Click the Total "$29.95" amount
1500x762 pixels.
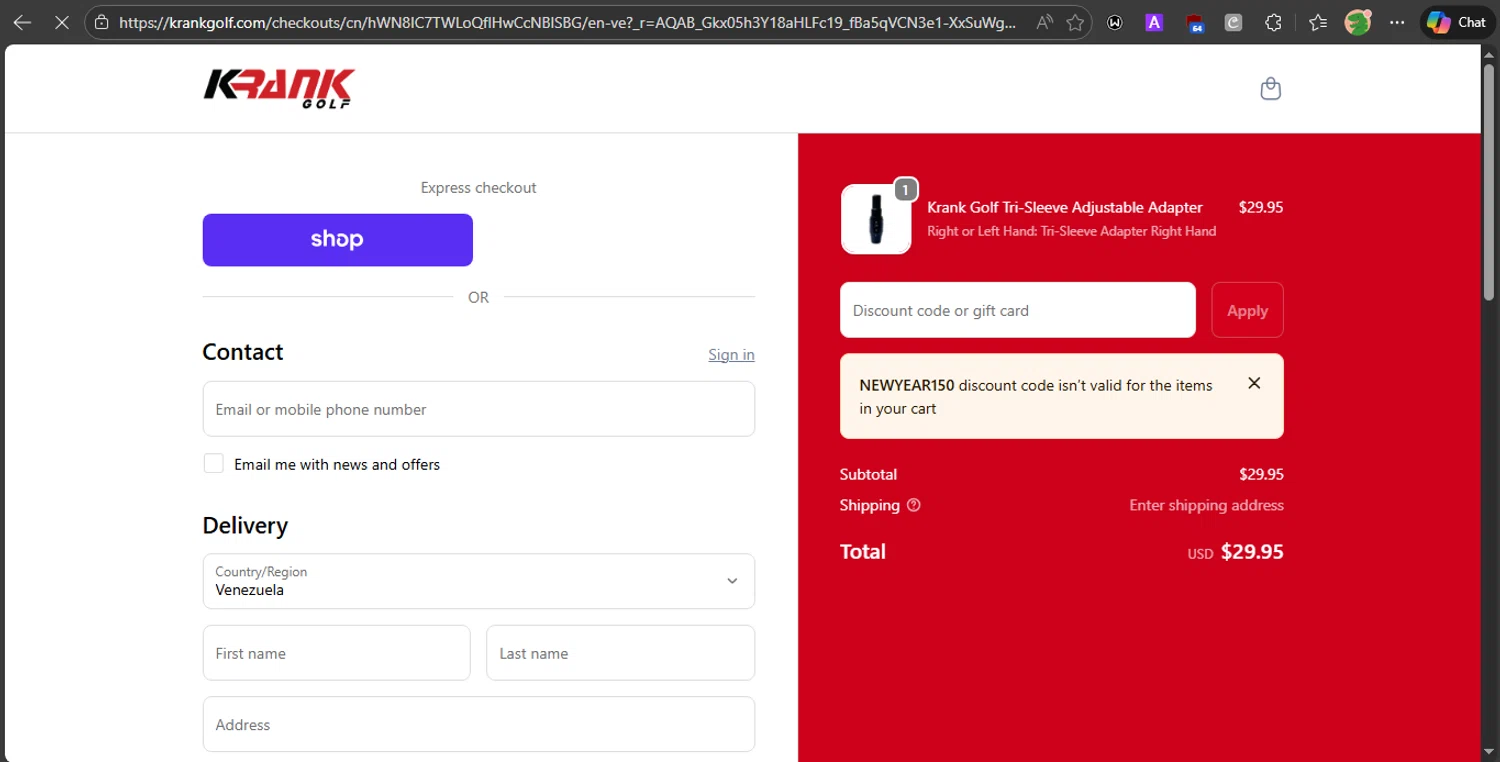click(1252, 552)
